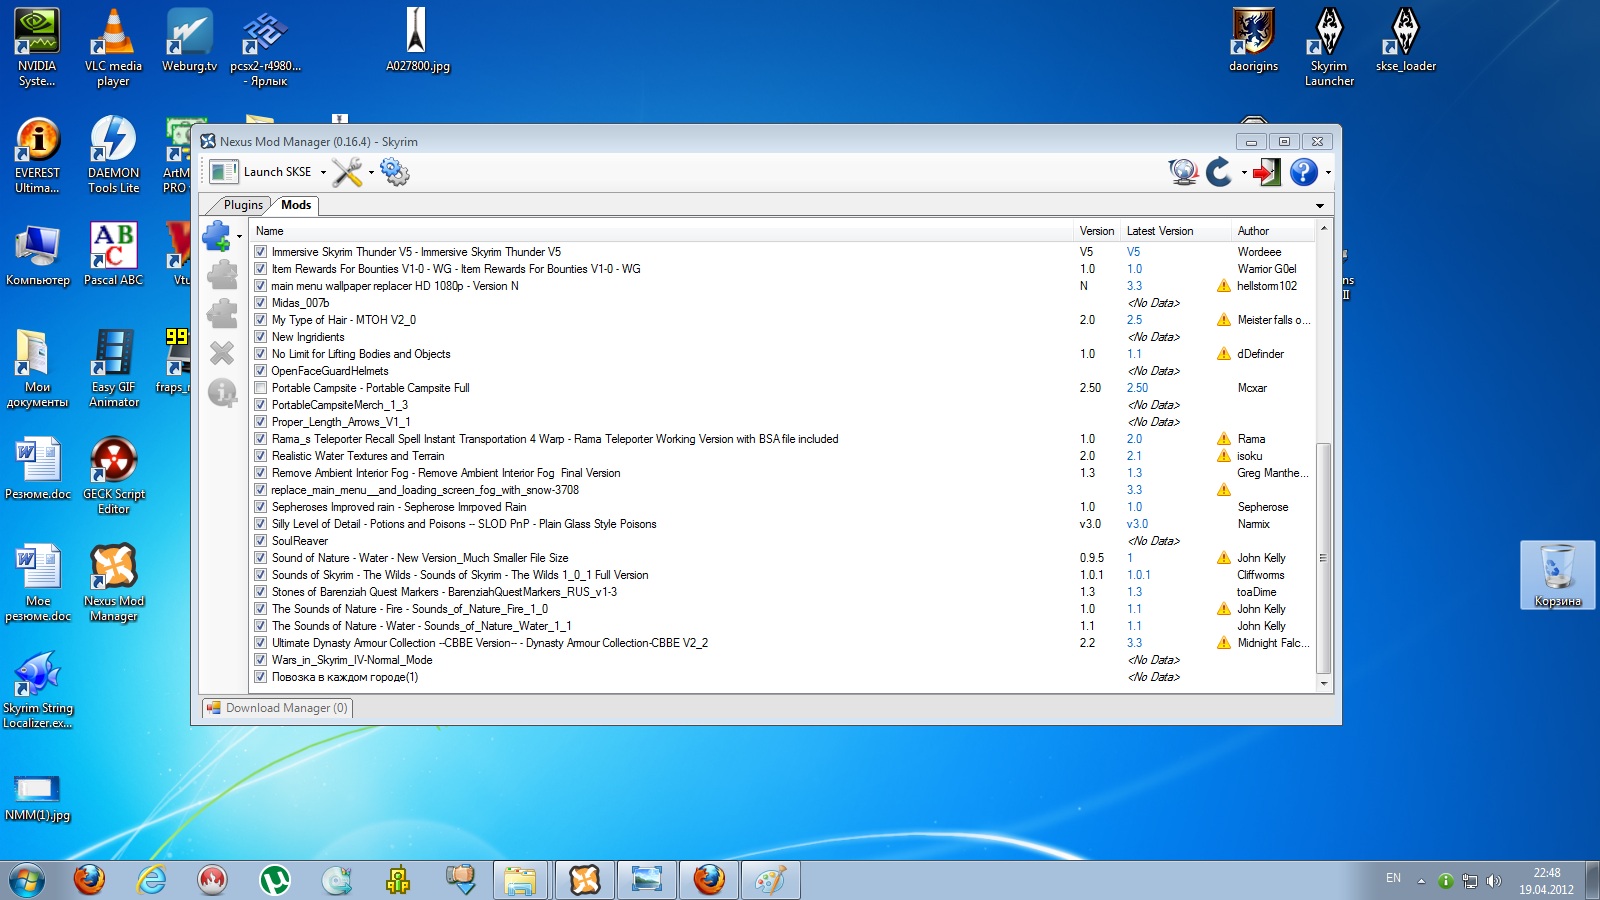Click the Nexus Mod Manager taskbar button
1600x900 pixels.
tap(585, 880)
